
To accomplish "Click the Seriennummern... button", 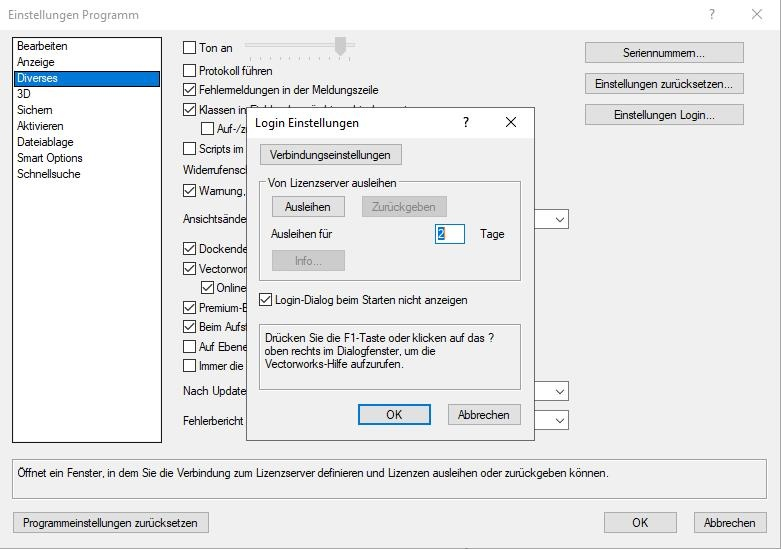I will point(664,53).
